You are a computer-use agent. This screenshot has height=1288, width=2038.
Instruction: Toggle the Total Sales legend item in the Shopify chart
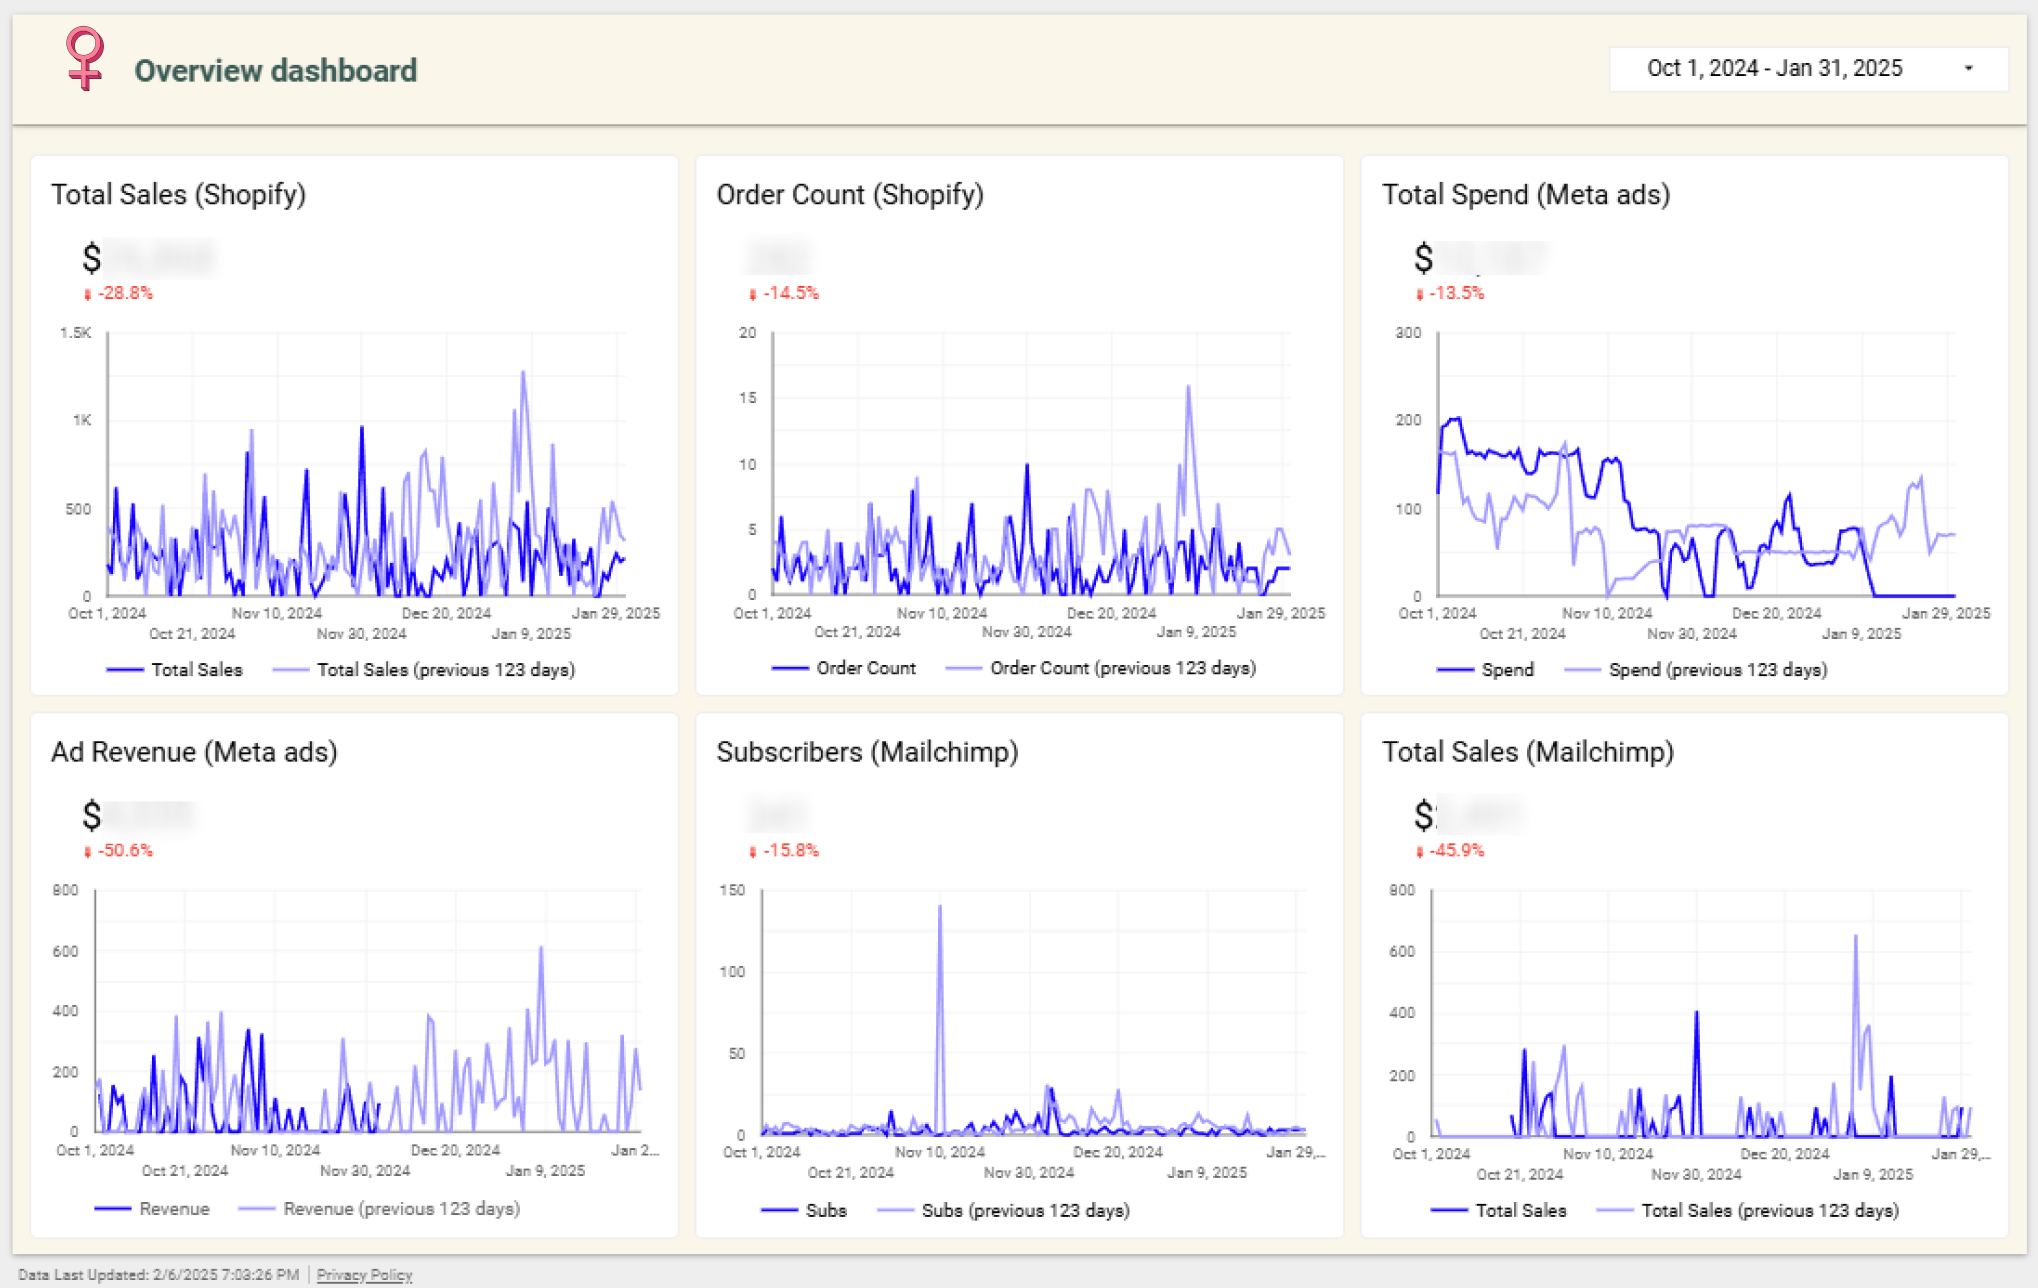pos(196,670)
